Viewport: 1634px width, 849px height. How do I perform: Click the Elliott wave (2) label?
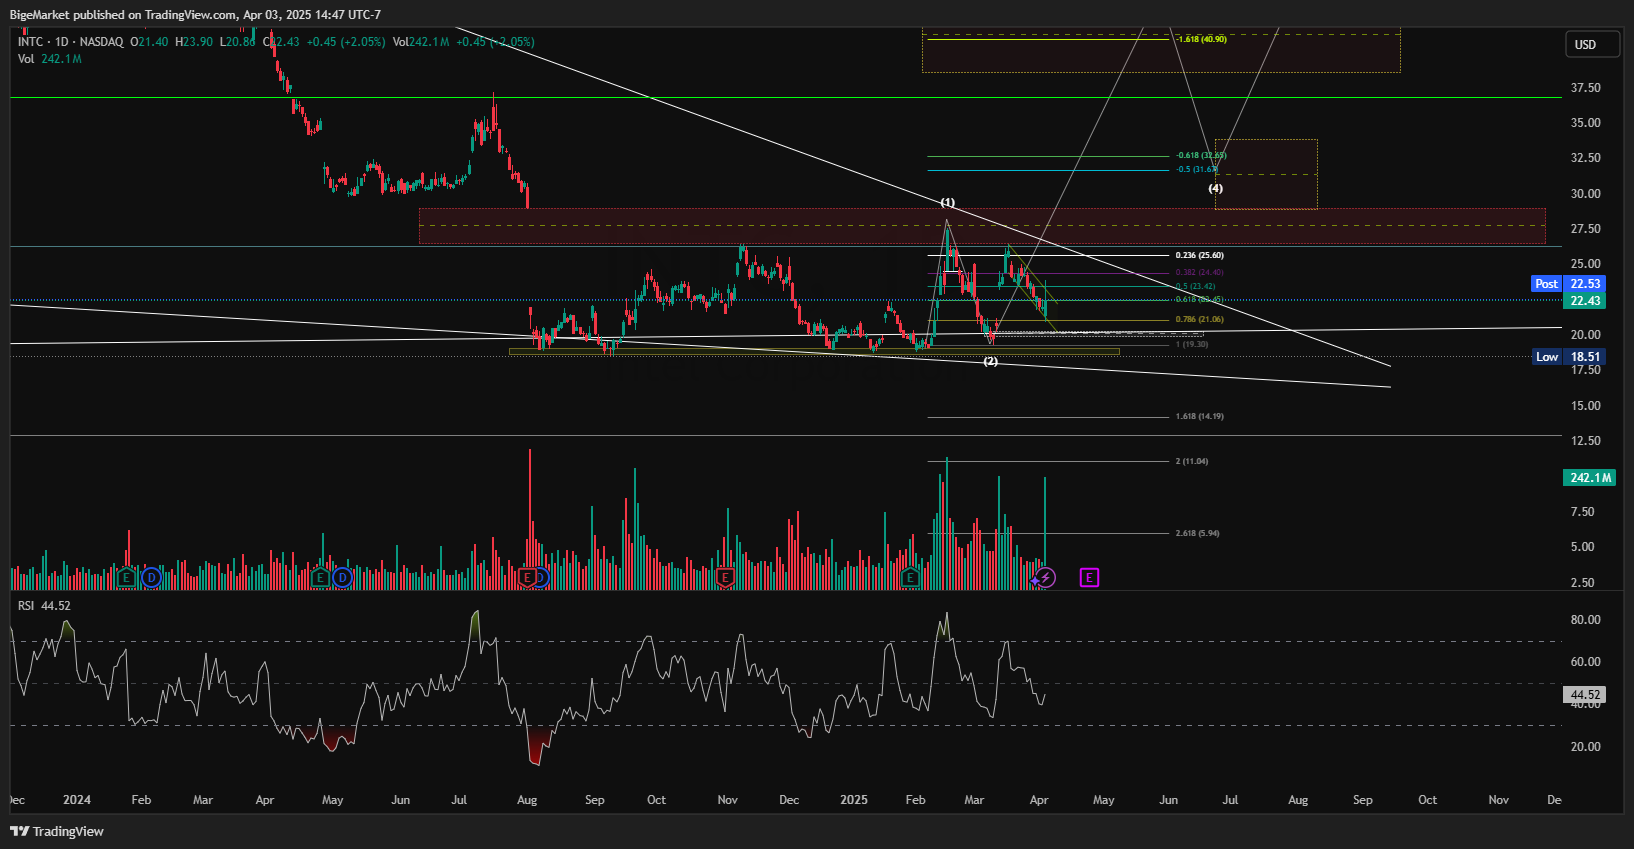point(990,362)
